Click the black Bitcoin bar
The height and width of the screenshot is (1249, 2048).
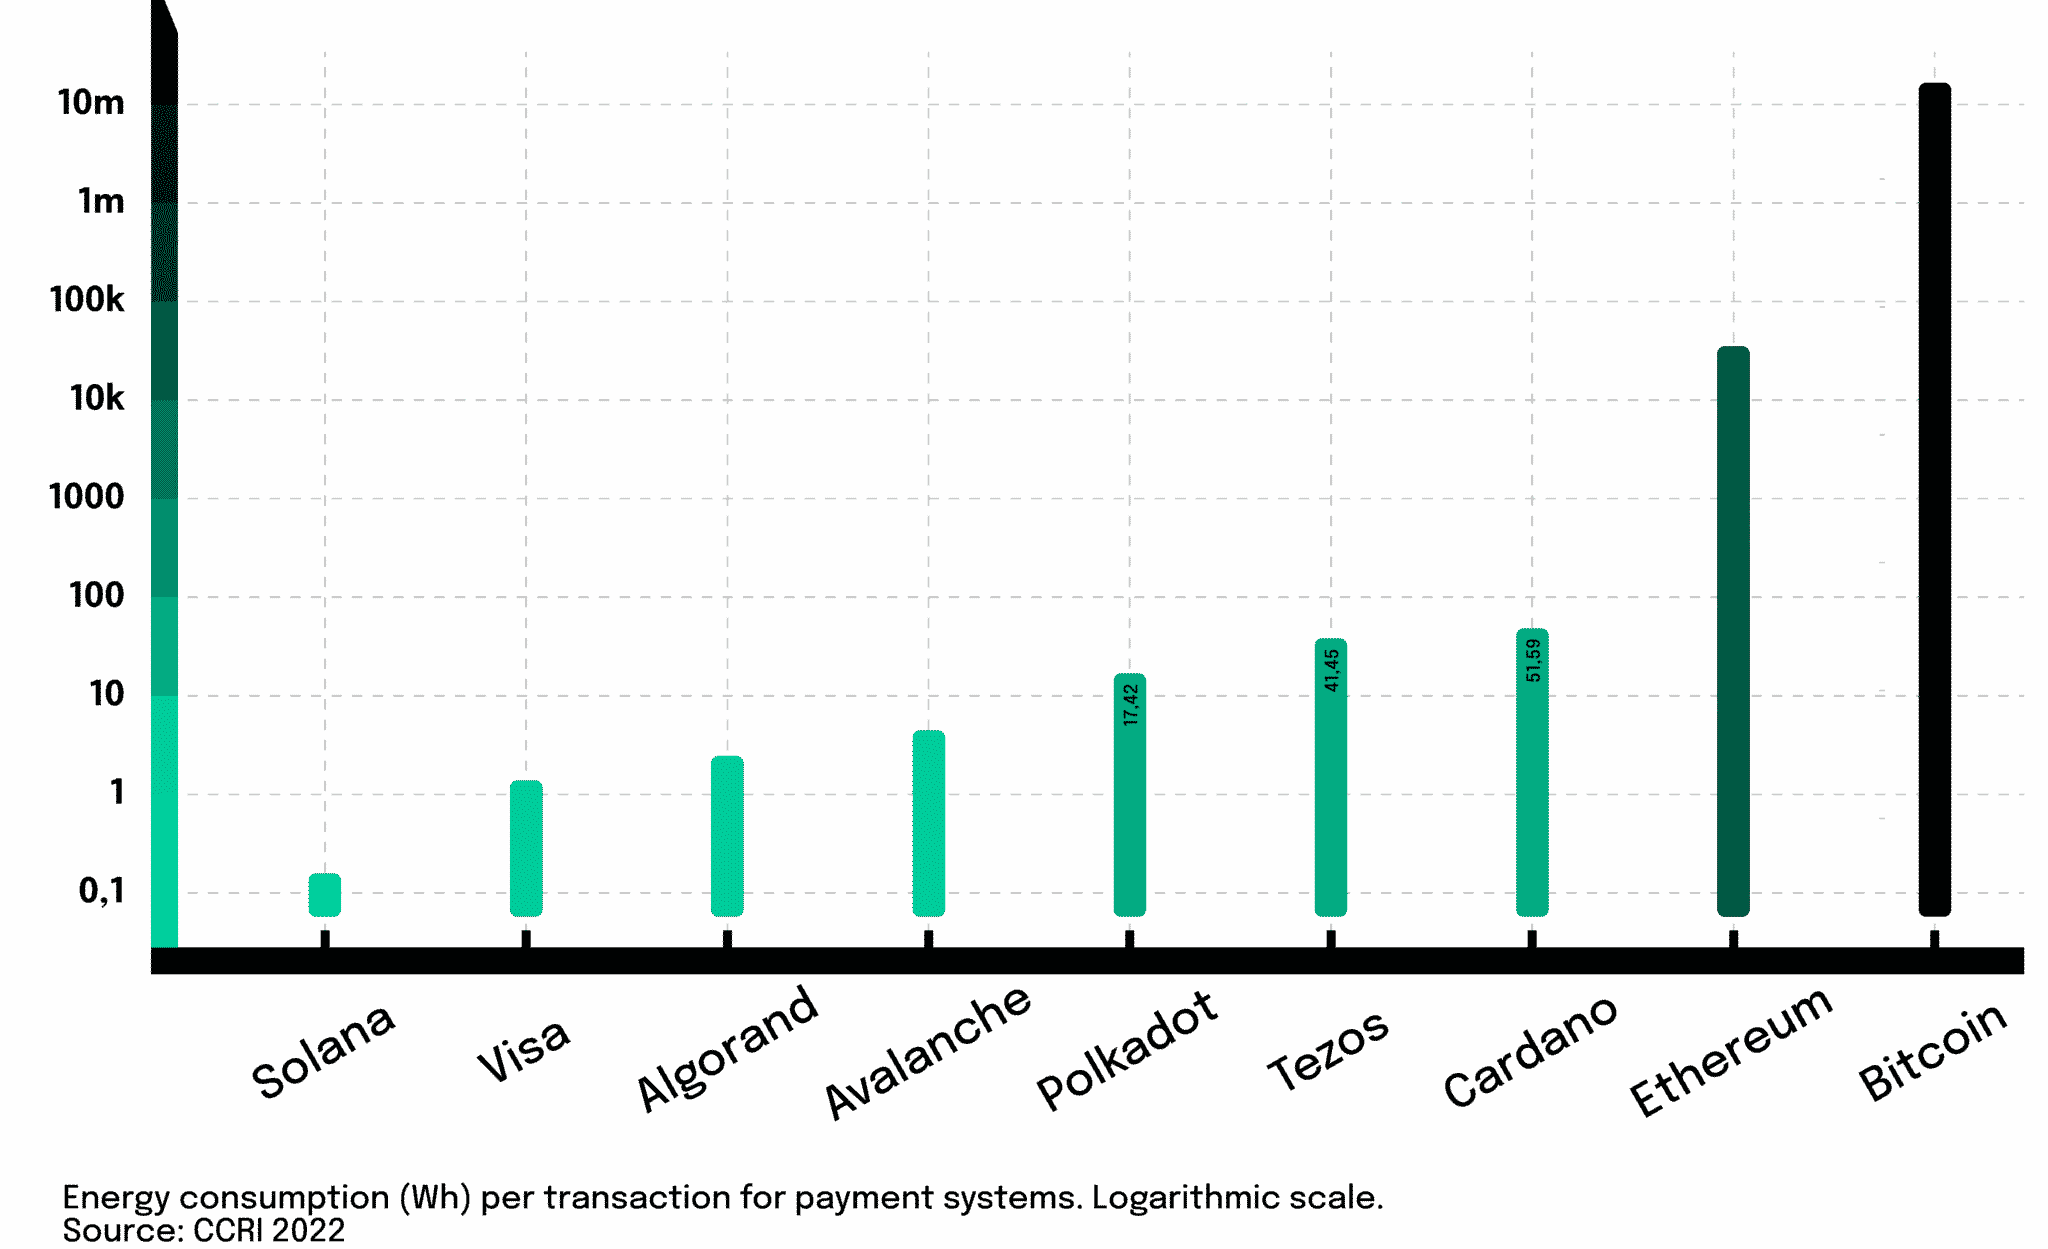pyautogui.click(x=1935, y=499)
